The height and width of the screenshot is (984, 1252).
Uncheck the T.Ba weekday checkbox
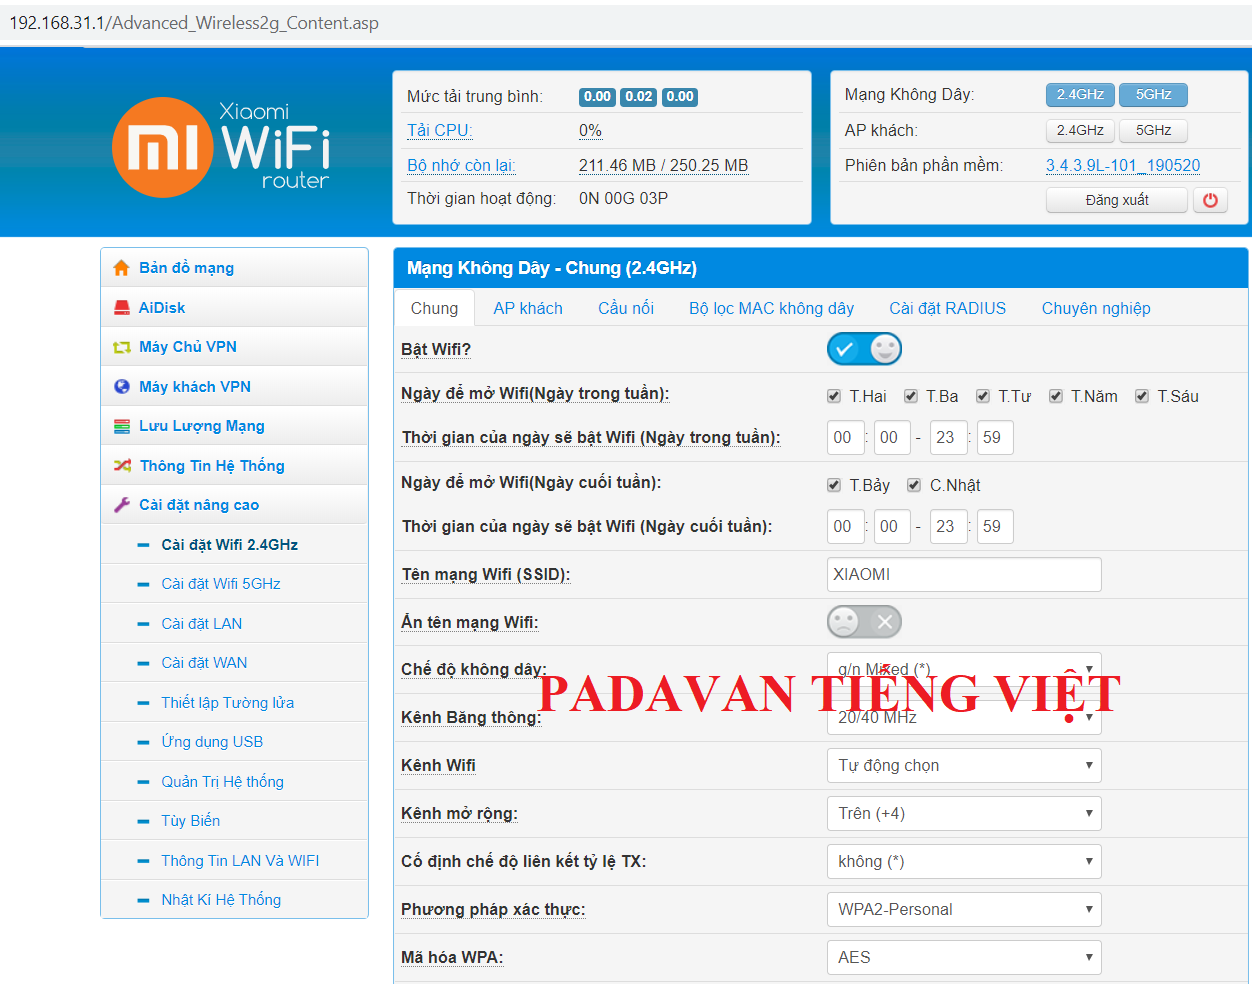(x=911, y=397)
